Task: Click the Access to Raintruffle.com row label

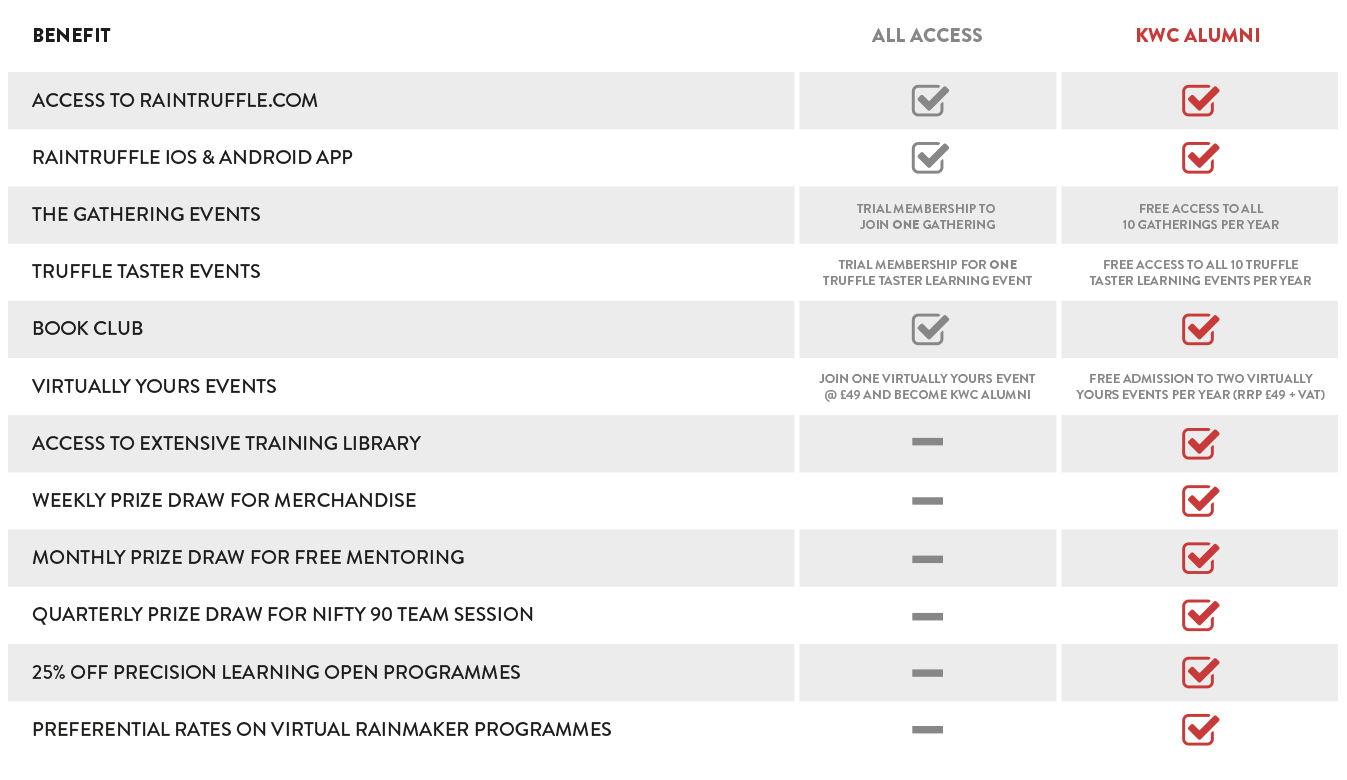Action: coord(175,101)
